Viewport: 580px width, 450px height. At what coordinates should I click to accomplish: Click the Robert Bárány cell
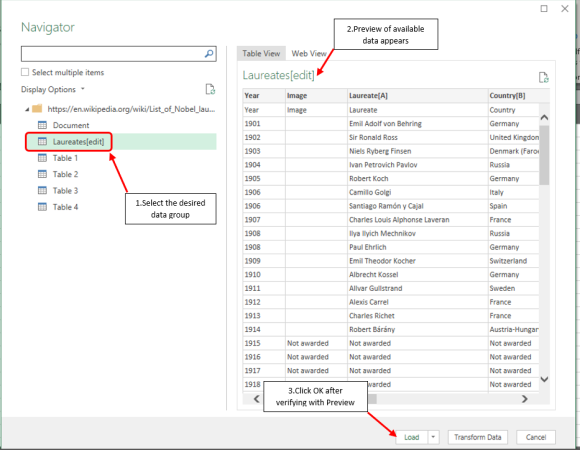pyautogui.click(x=418, y=329)
